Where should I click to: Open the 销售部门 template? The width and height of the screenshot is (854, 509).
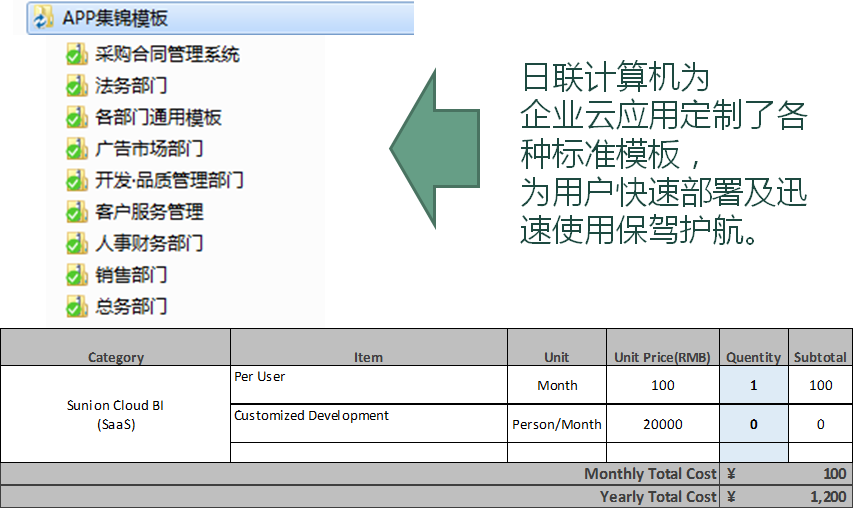coord(131,275)
